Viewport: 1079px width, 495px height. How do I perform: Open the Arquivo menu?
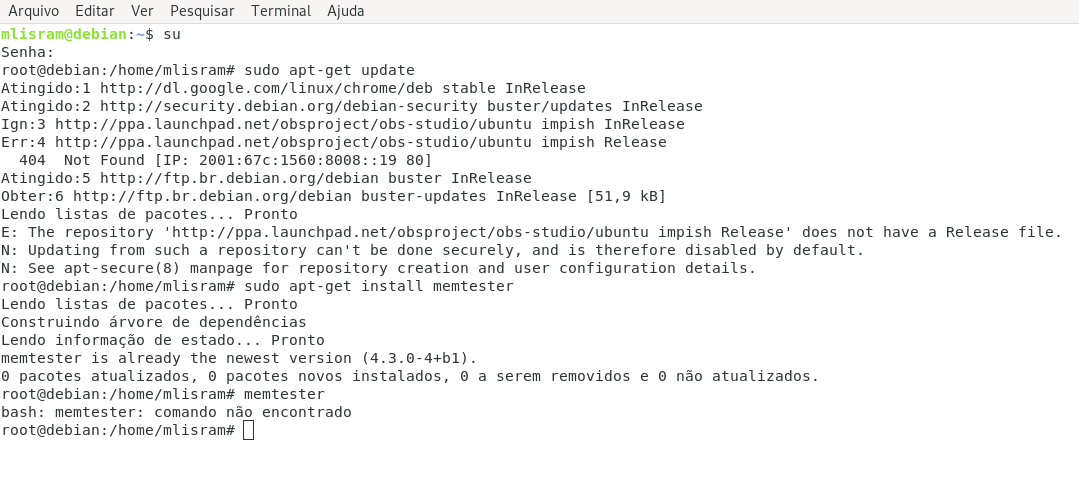(x=33, y=11)
